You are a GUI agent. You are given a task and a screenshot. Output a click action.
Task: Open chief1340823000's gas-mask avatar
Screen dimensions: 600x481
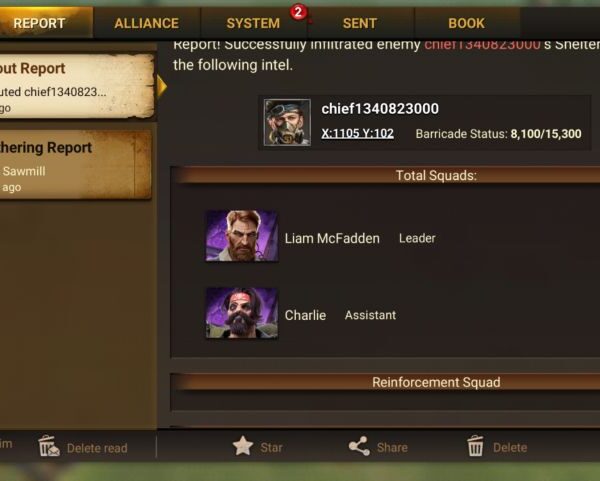pyautogui.click(x=287, y=122)
